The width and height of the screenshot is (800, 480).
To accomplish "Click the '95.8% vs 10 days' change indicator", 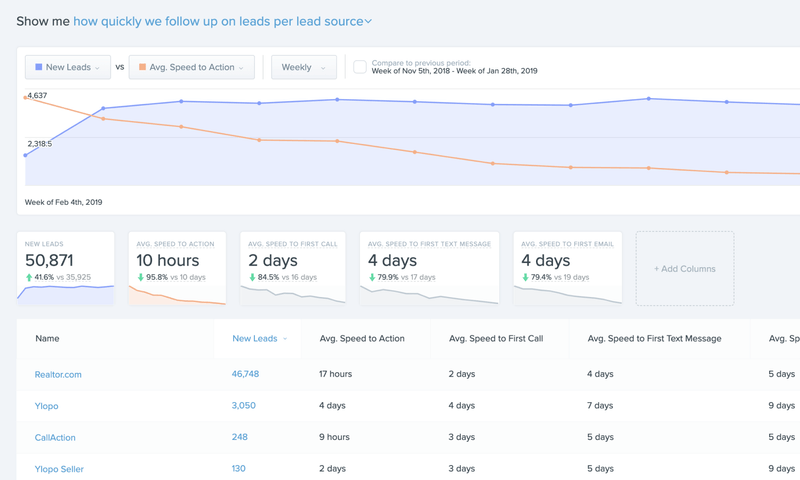I will pos(171,277).
